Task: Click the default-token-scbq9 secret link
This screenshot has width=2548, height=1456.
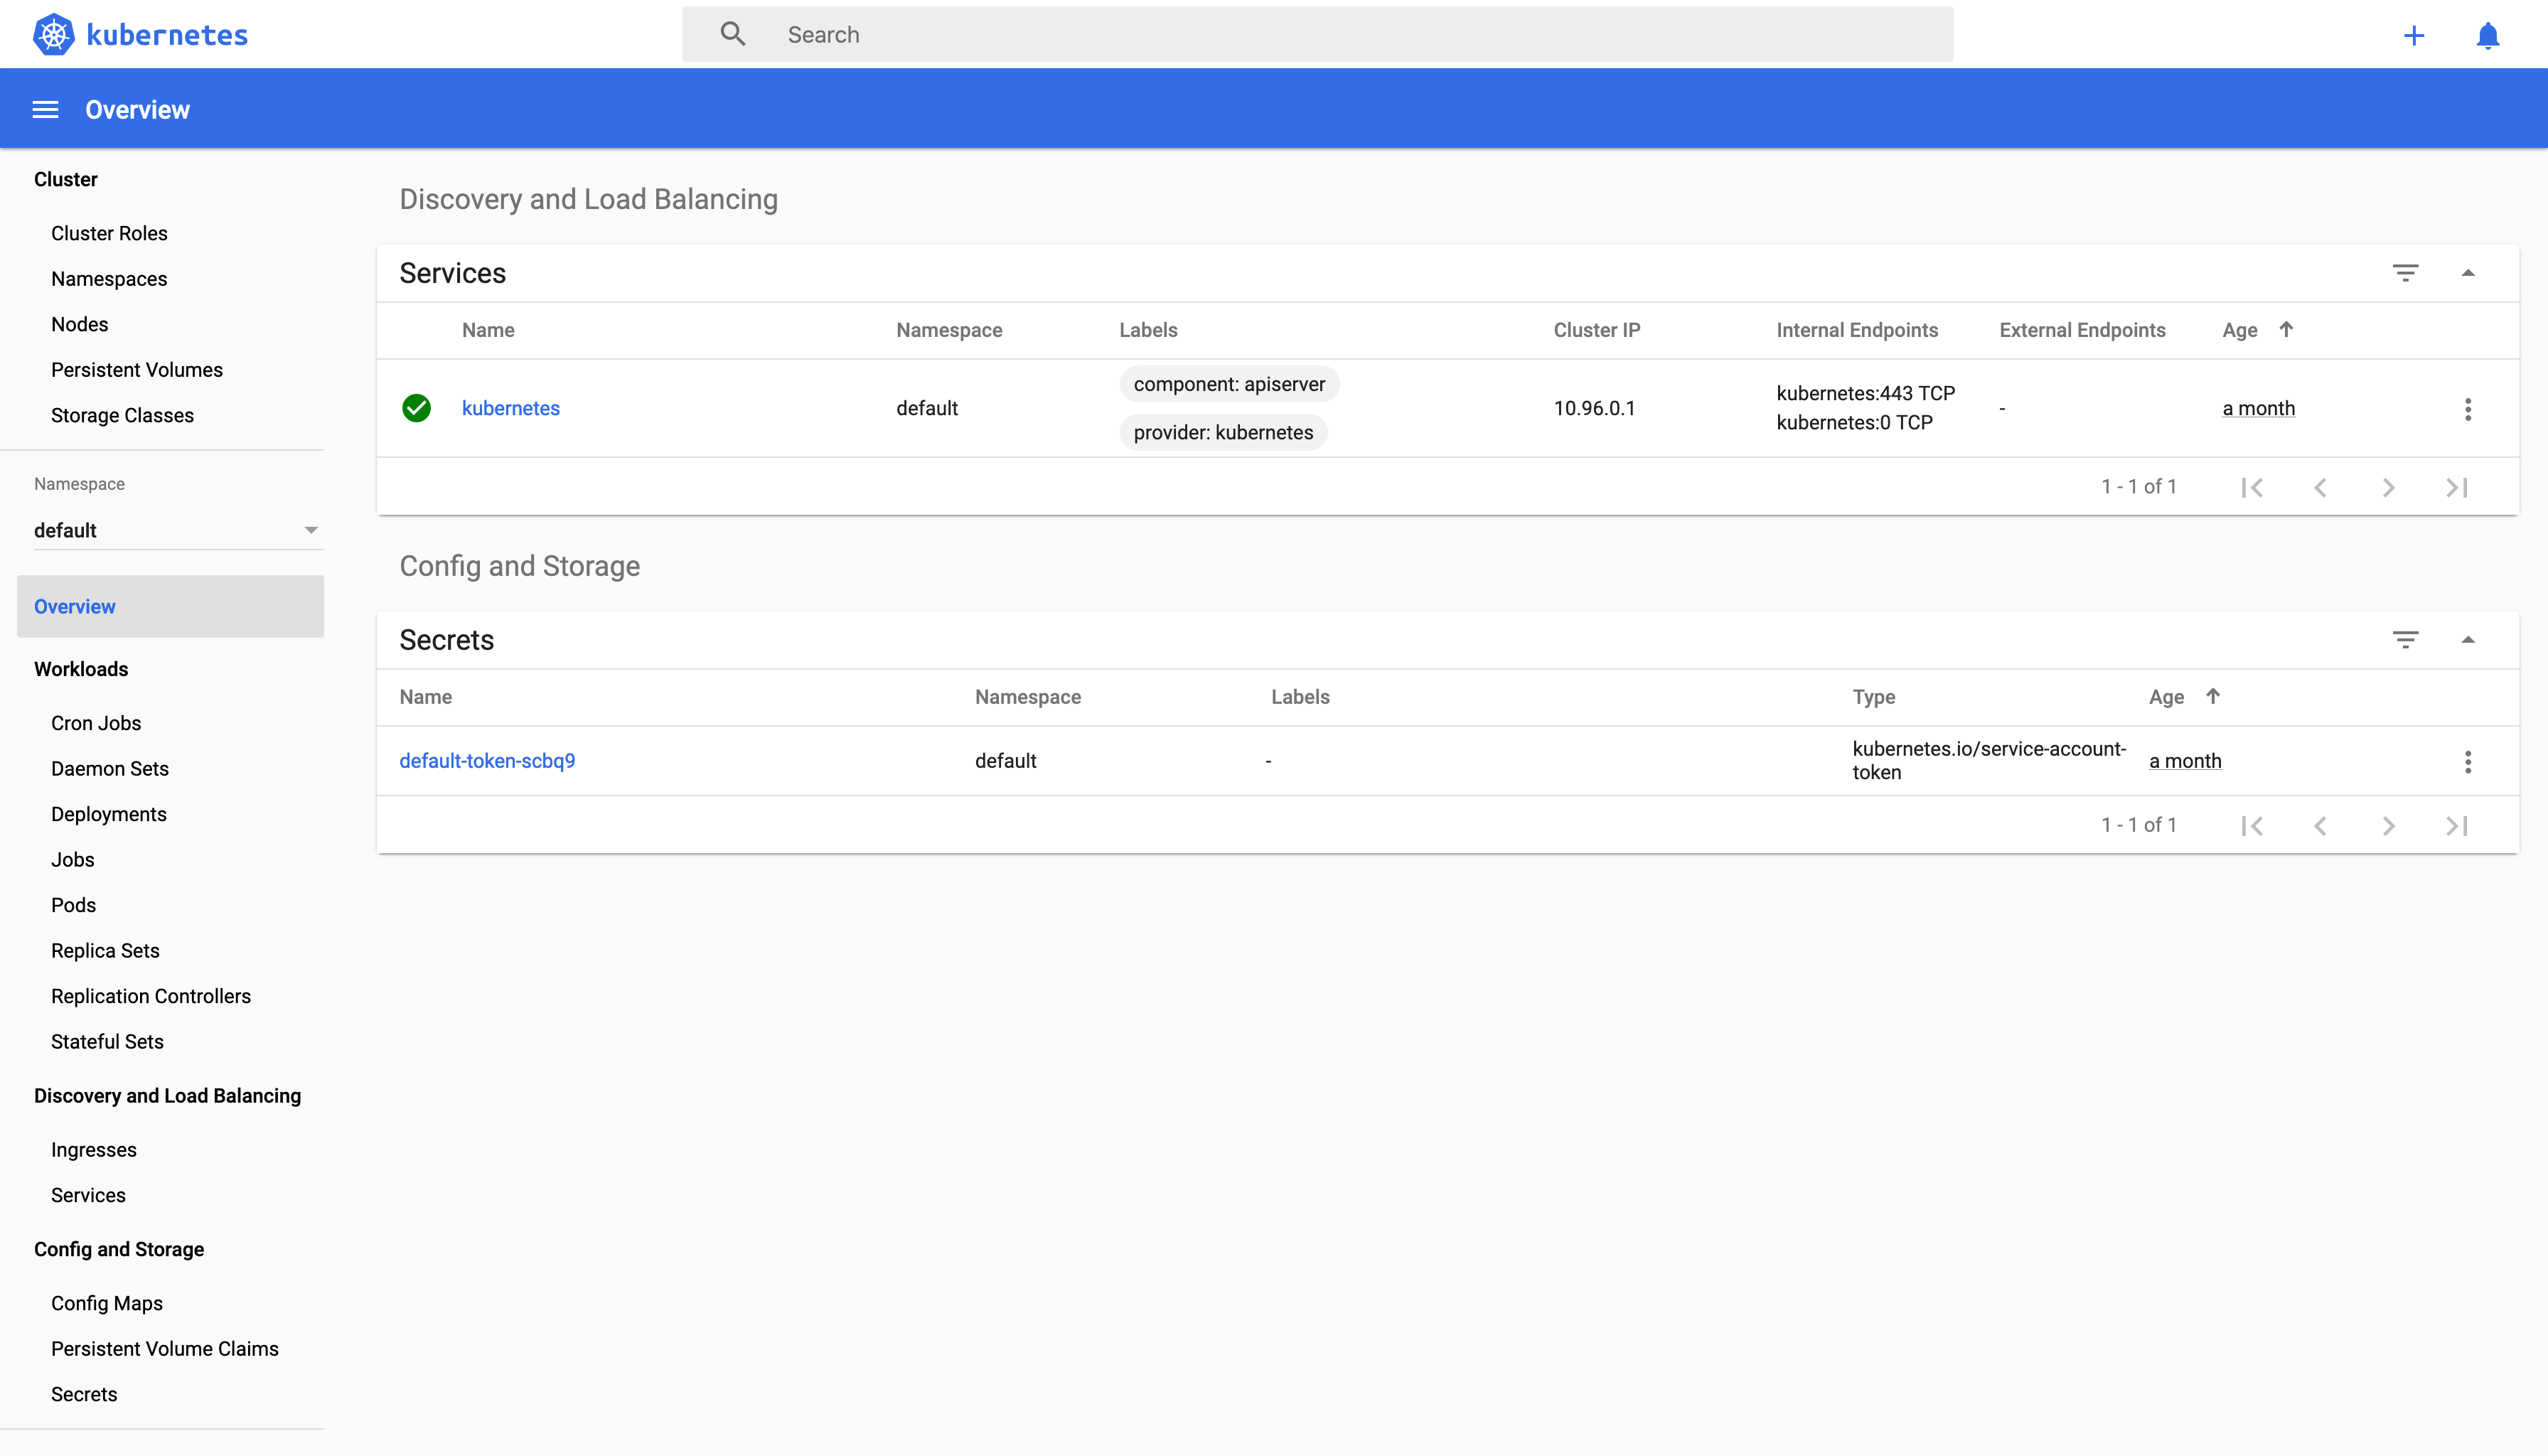Action: coord(486,759)
